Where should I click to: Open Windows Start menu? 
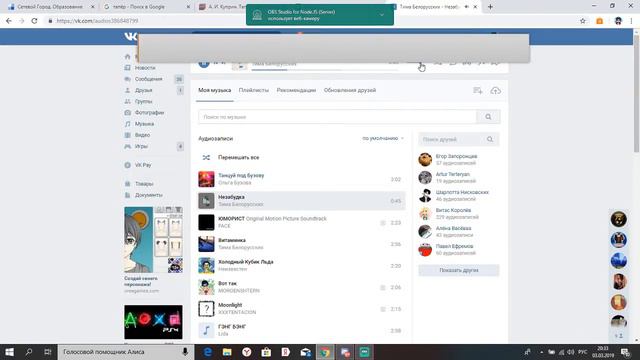click(x=9, y=352)
